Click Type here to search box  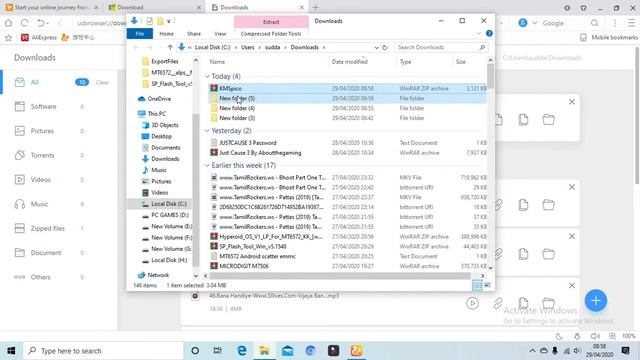(x=103, y=351)
